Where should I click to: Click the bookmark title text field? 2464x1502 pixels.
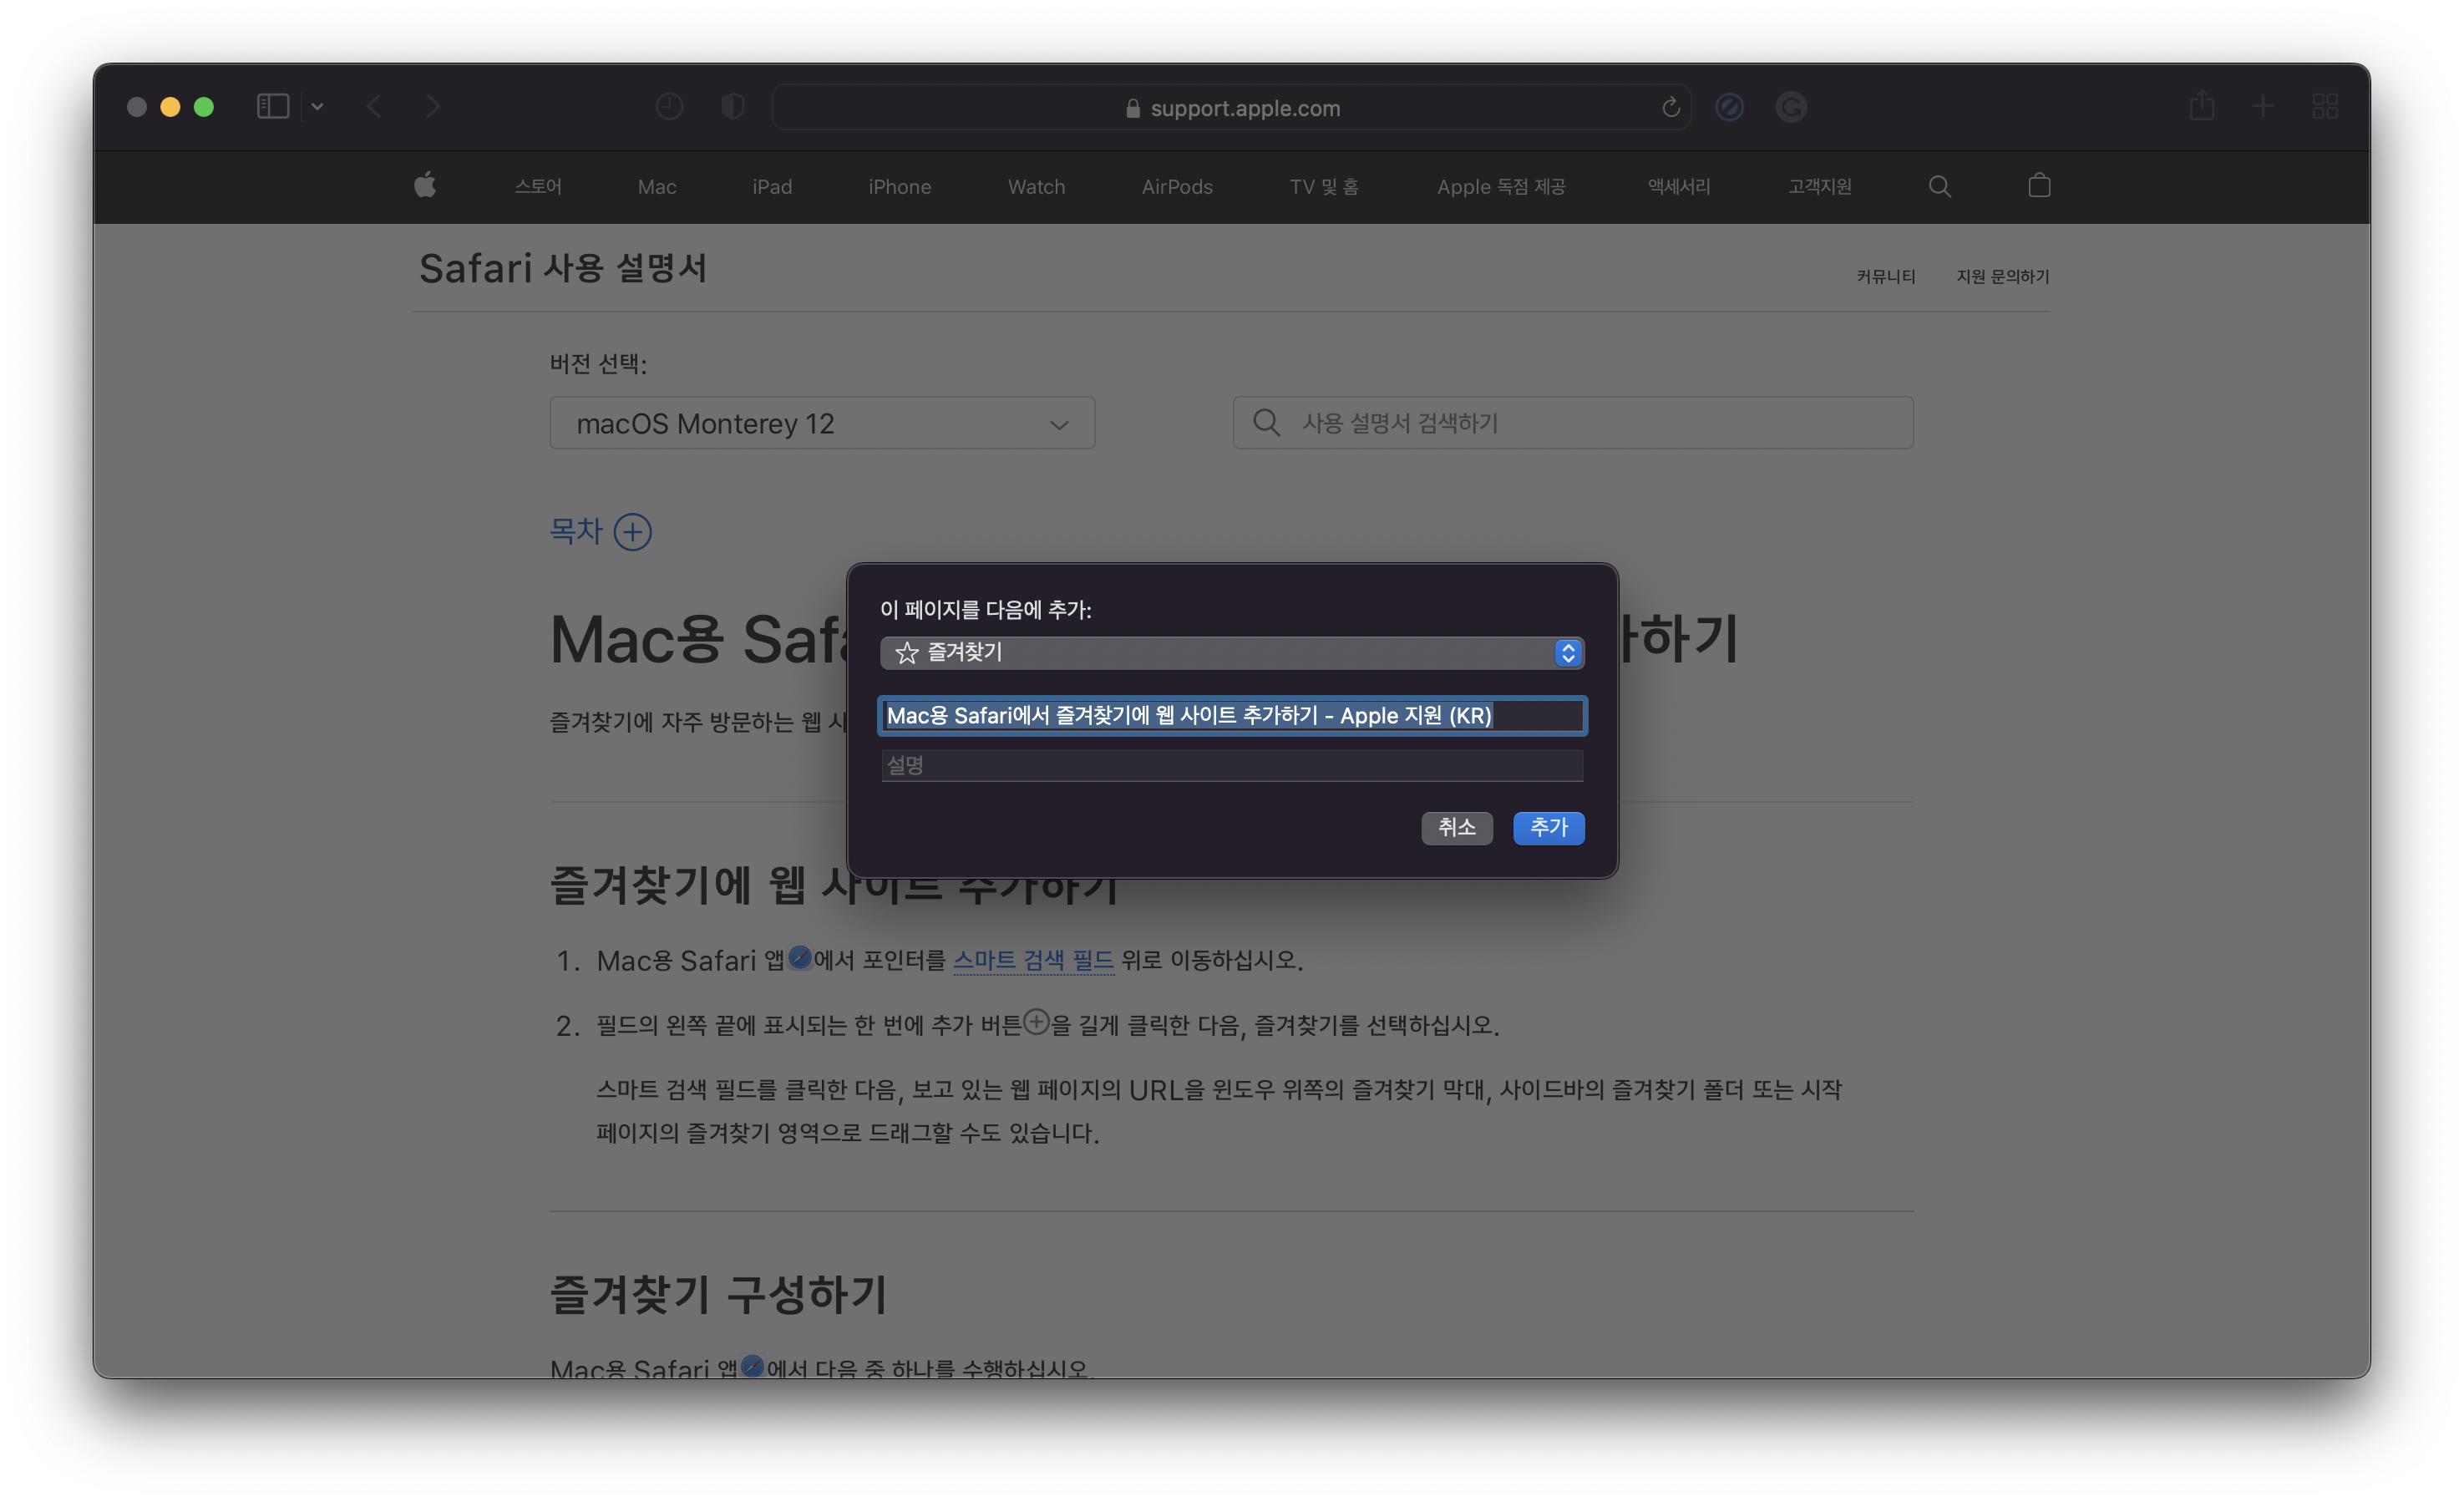click(1231, 716)
